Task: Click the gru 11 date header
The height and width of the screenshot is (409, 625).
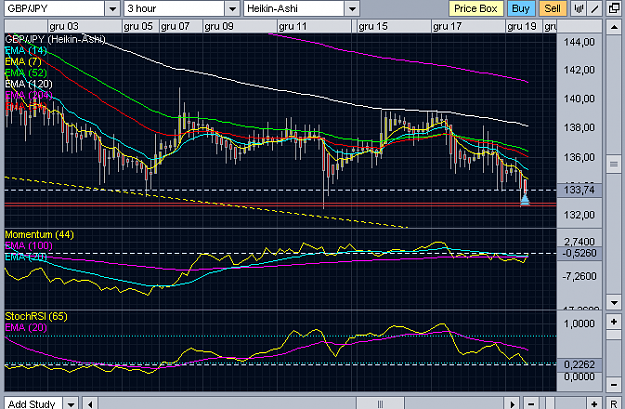Action: (293, 26)
